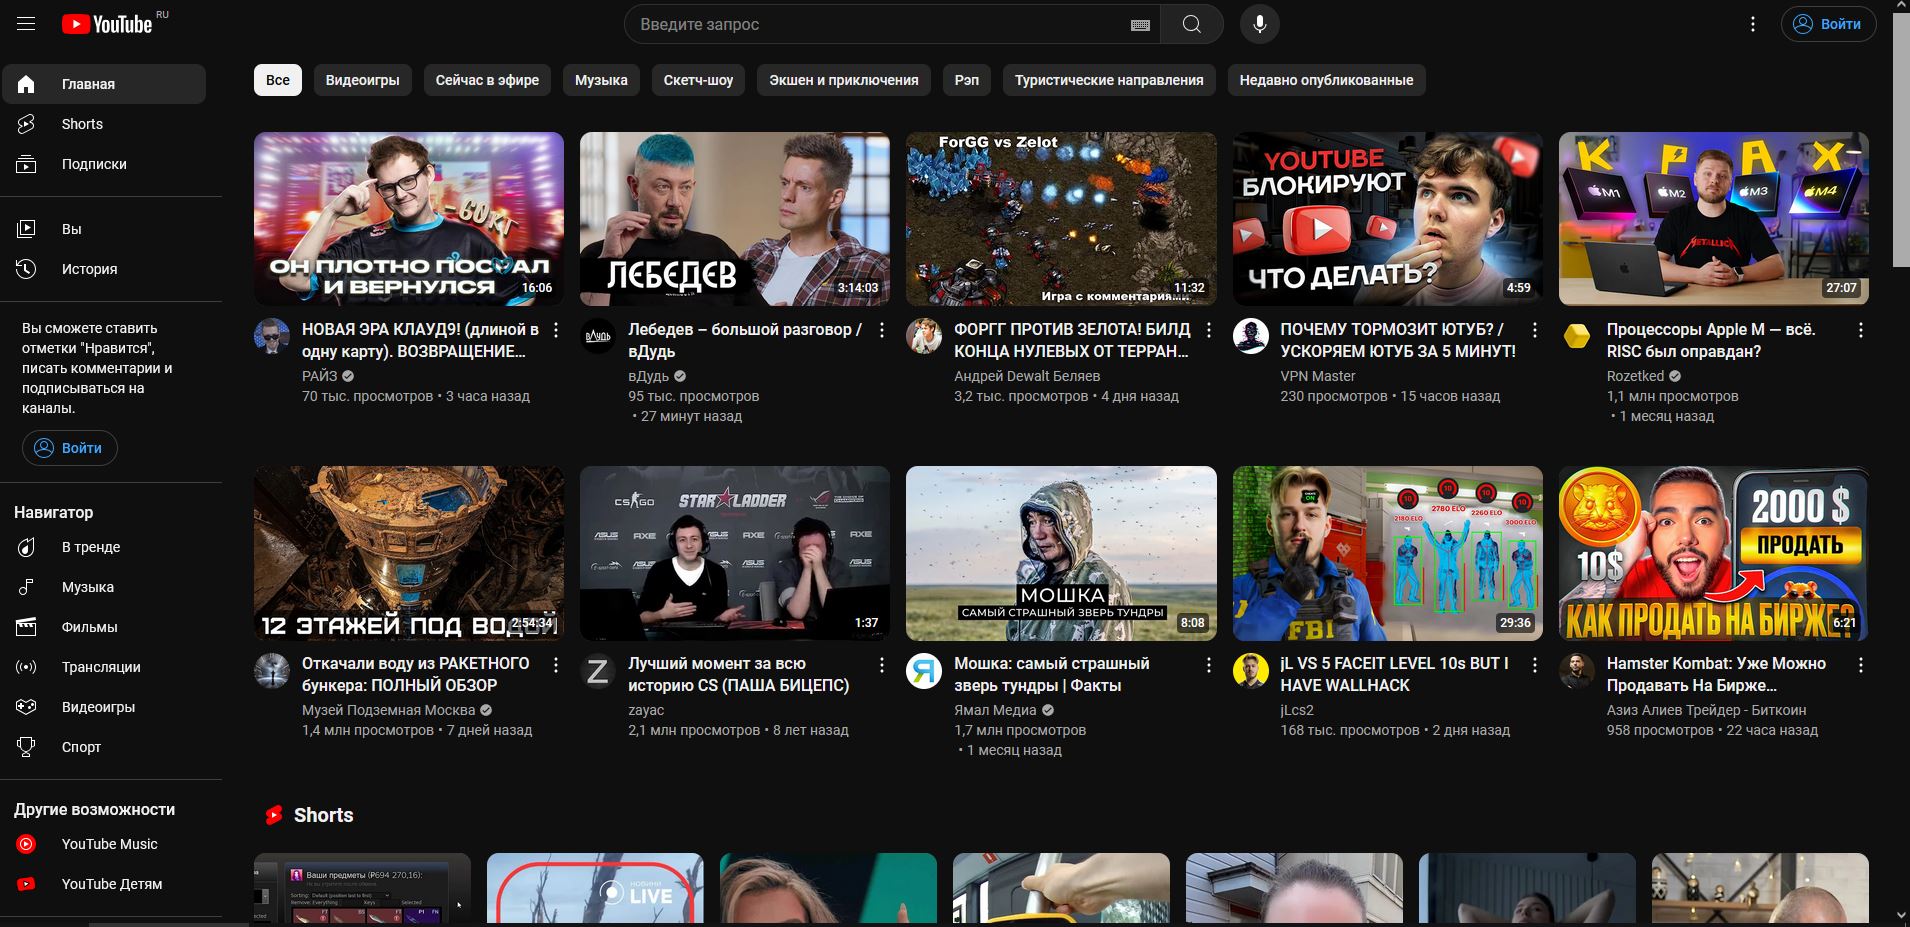Open options menu for ПОЧЕМУ ТОРМОЗИТ ЮТУБ video
This screenshot has height=927, width=1910.
tap(1535, 330)
